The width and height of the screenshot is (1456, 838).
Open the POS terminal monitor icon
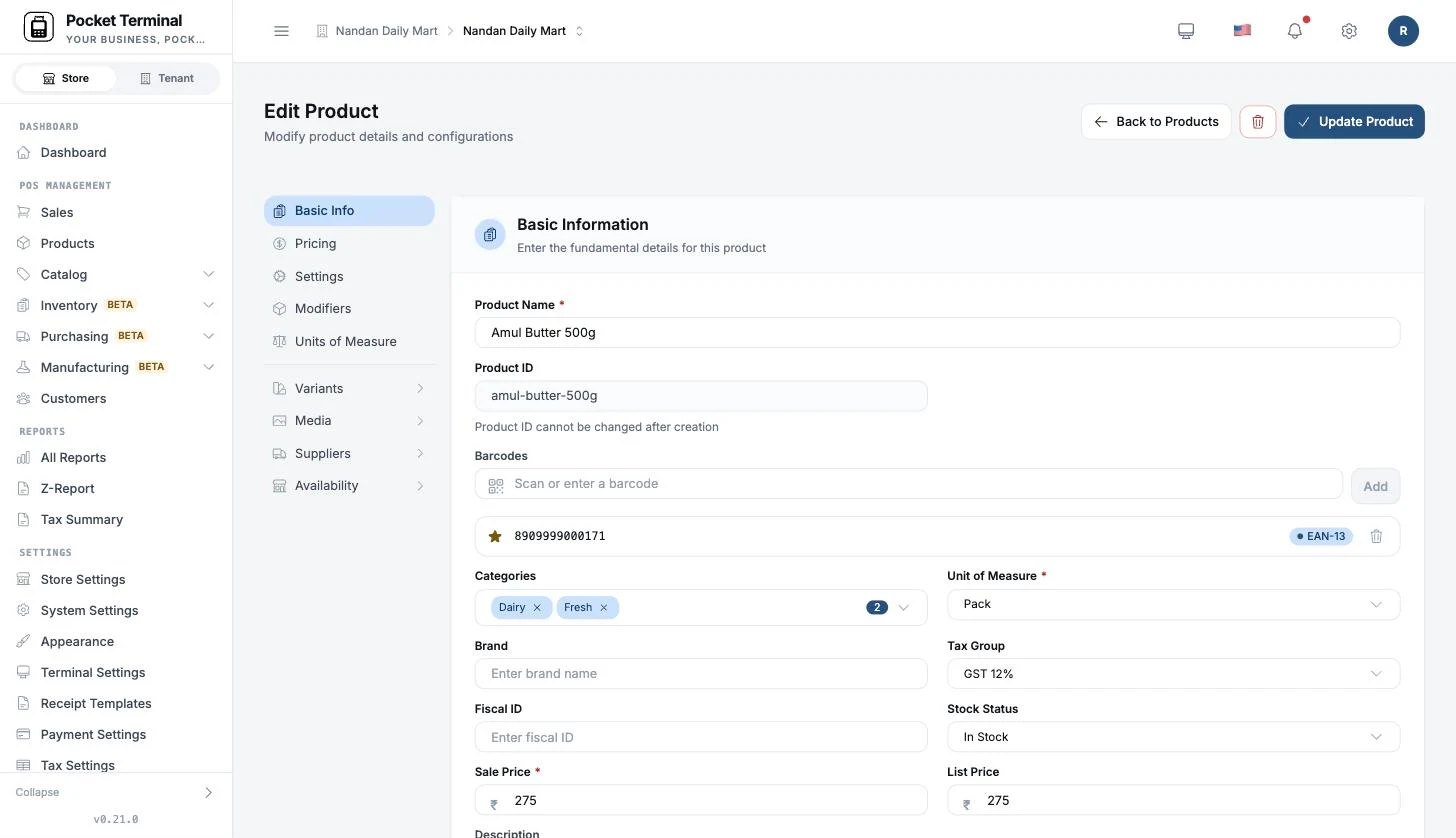click(1186, 31)
